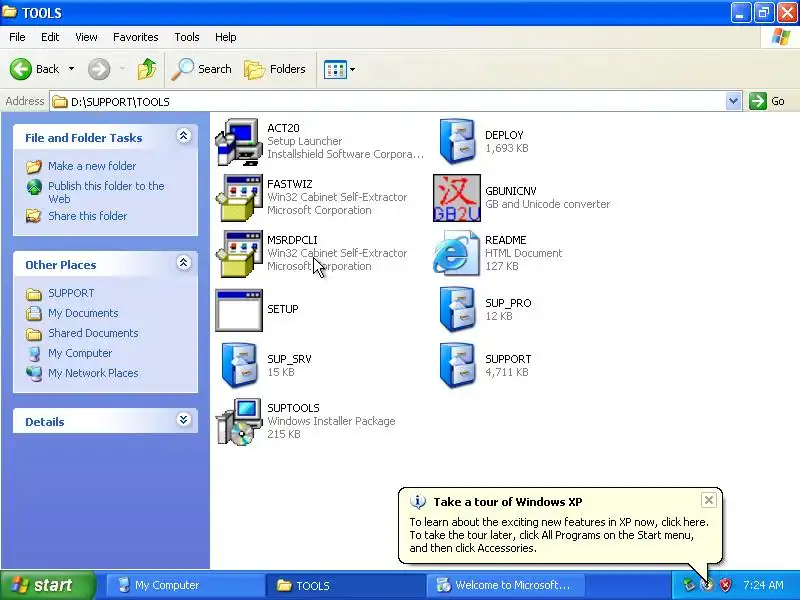Open My Computer from Other Places
Screen dimensions: 800x600
[x=80, y=353]
